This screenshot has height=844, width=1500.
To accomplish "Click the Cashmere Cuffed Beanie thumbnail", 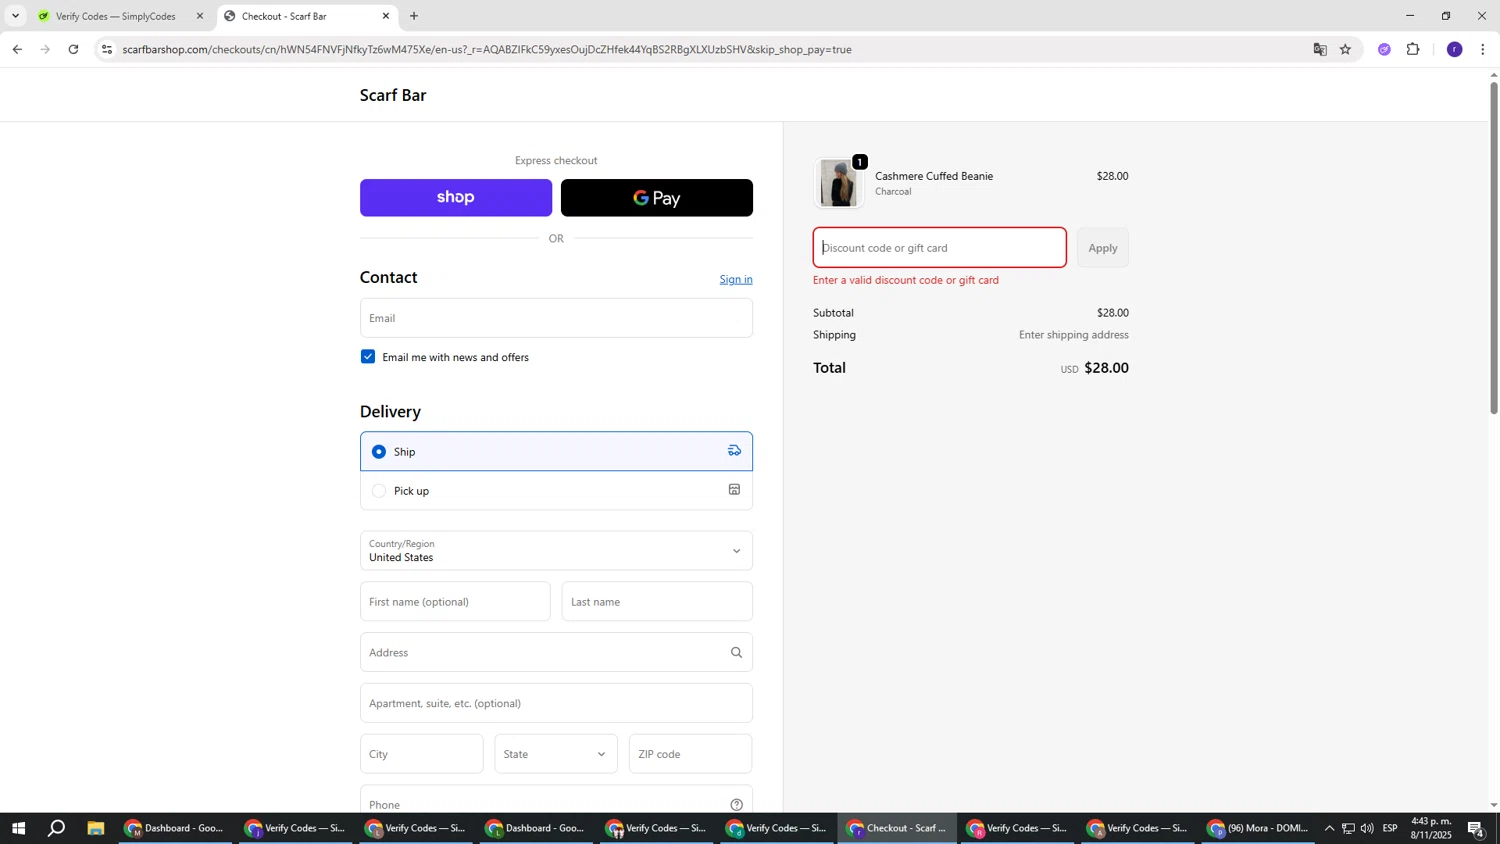I will 838,183.
